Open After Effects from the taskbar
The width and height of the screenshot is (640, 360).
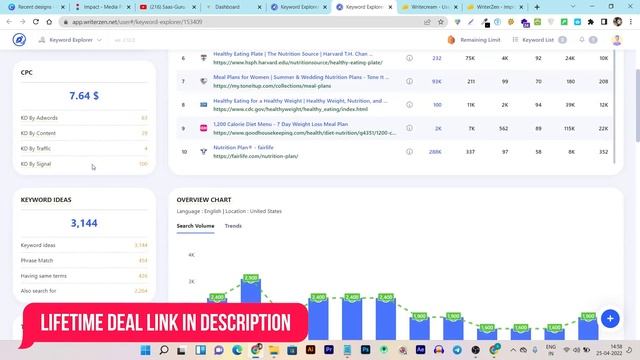tap(420, 350)
